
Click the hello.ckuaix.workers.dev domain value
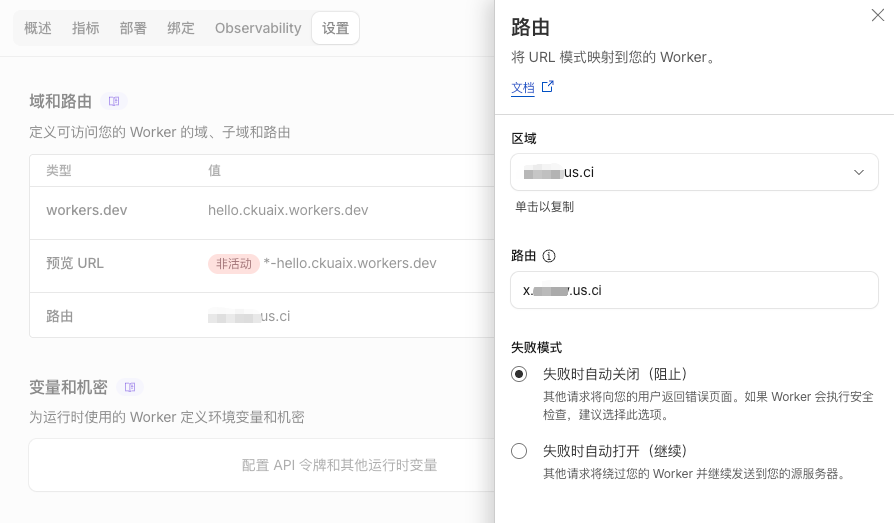pos(288,210)
